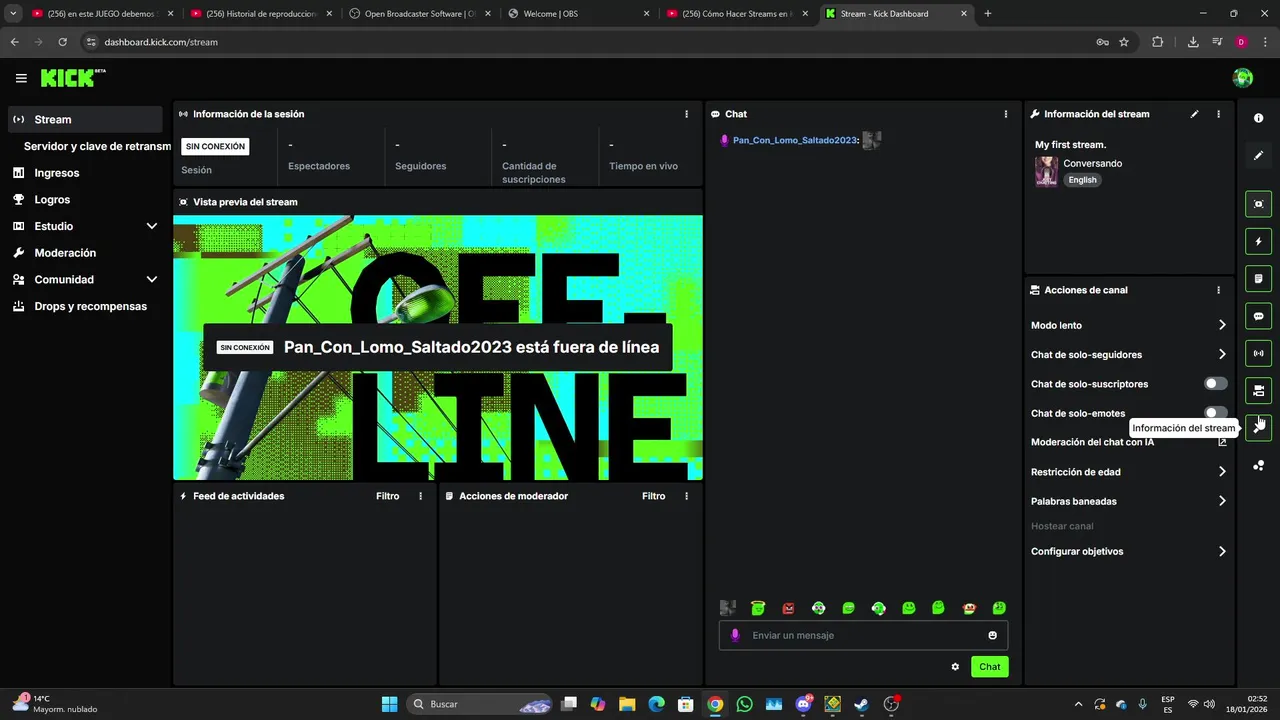Insert the red angry emote

coord(788,608)
